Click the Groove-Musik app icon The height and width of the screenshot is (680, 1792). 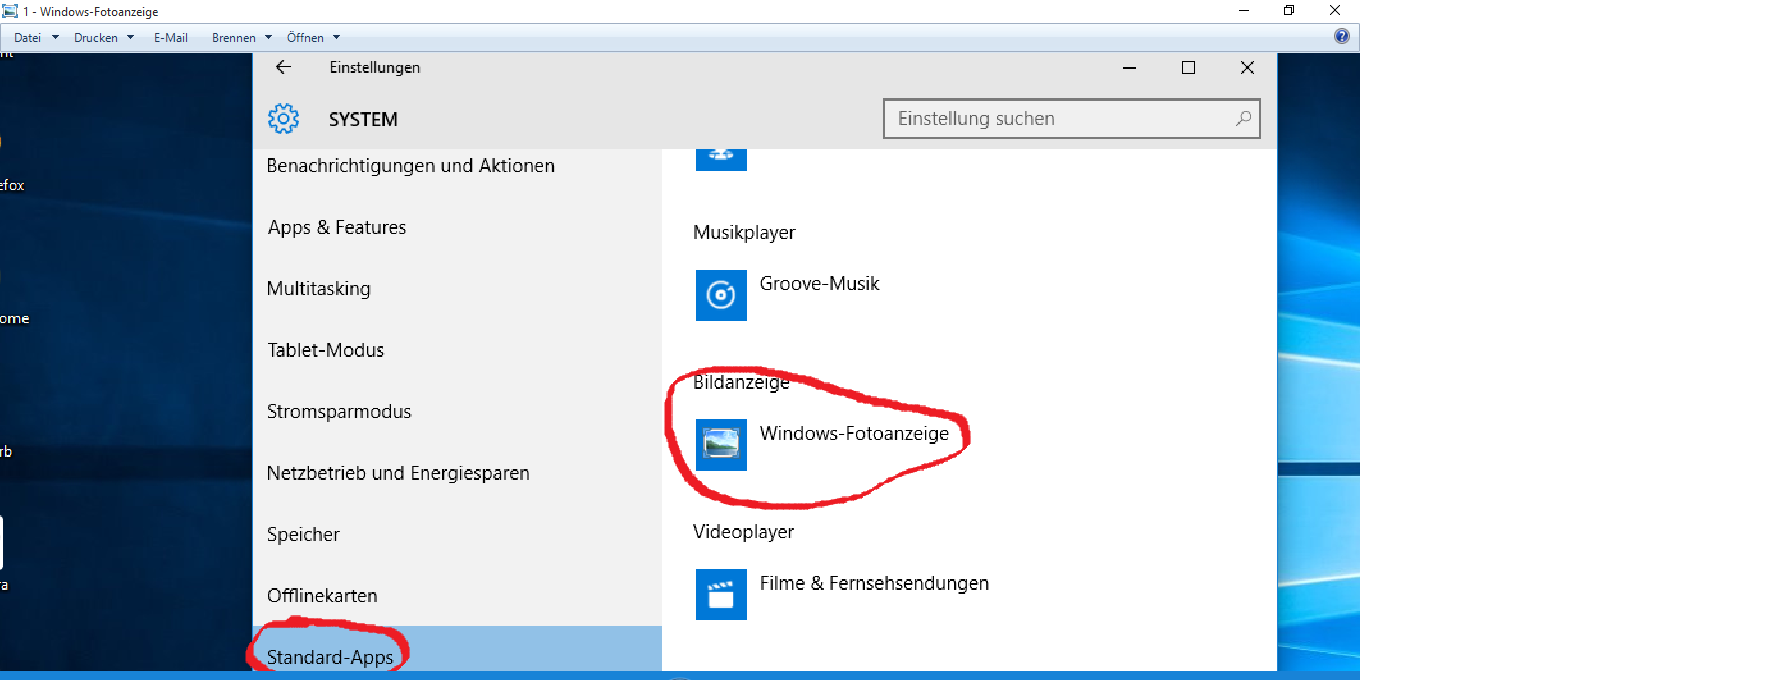pos(721,295)
